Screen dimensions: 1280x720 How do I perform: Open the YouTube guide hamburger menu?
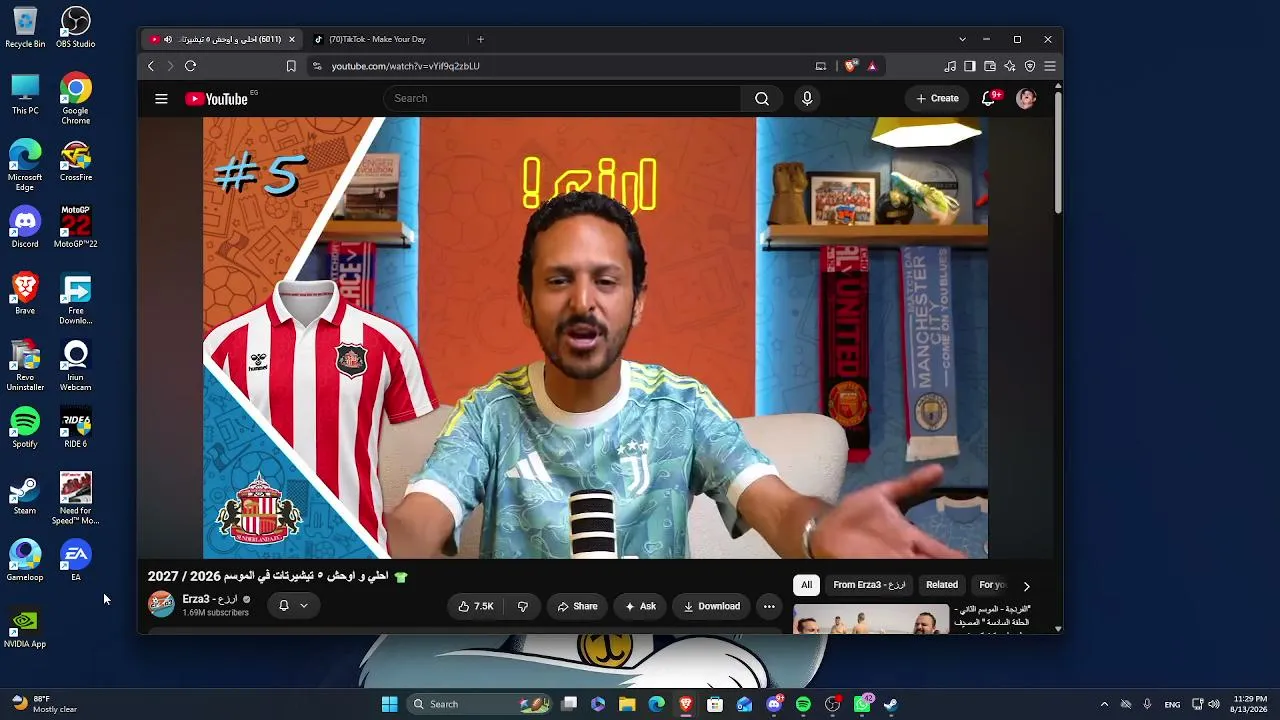[x=161, y=98]
